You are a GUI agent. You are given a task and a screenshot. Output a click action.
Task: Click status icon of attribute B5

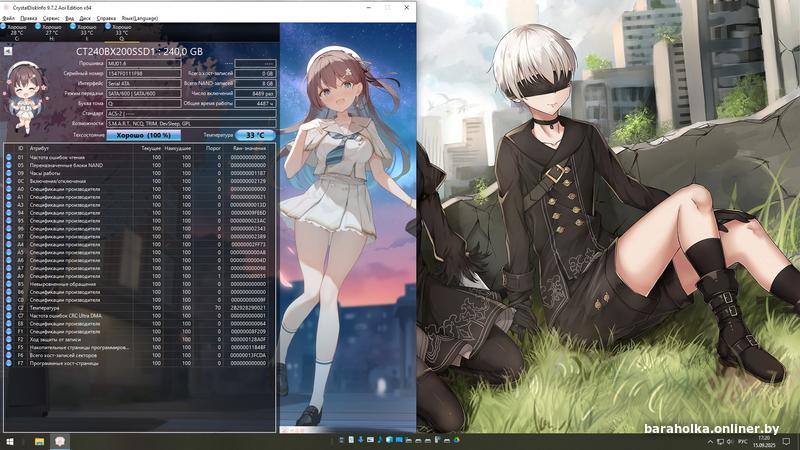tap(9, 284)
